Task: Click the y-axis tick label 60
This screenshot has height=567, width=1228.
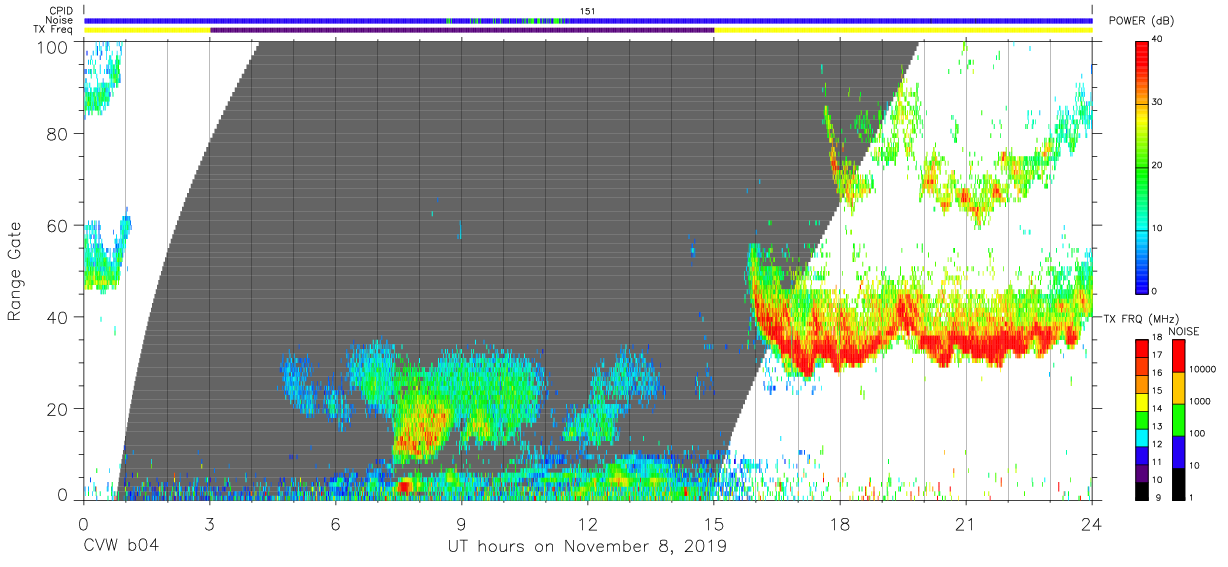Action: pos(58,226)
